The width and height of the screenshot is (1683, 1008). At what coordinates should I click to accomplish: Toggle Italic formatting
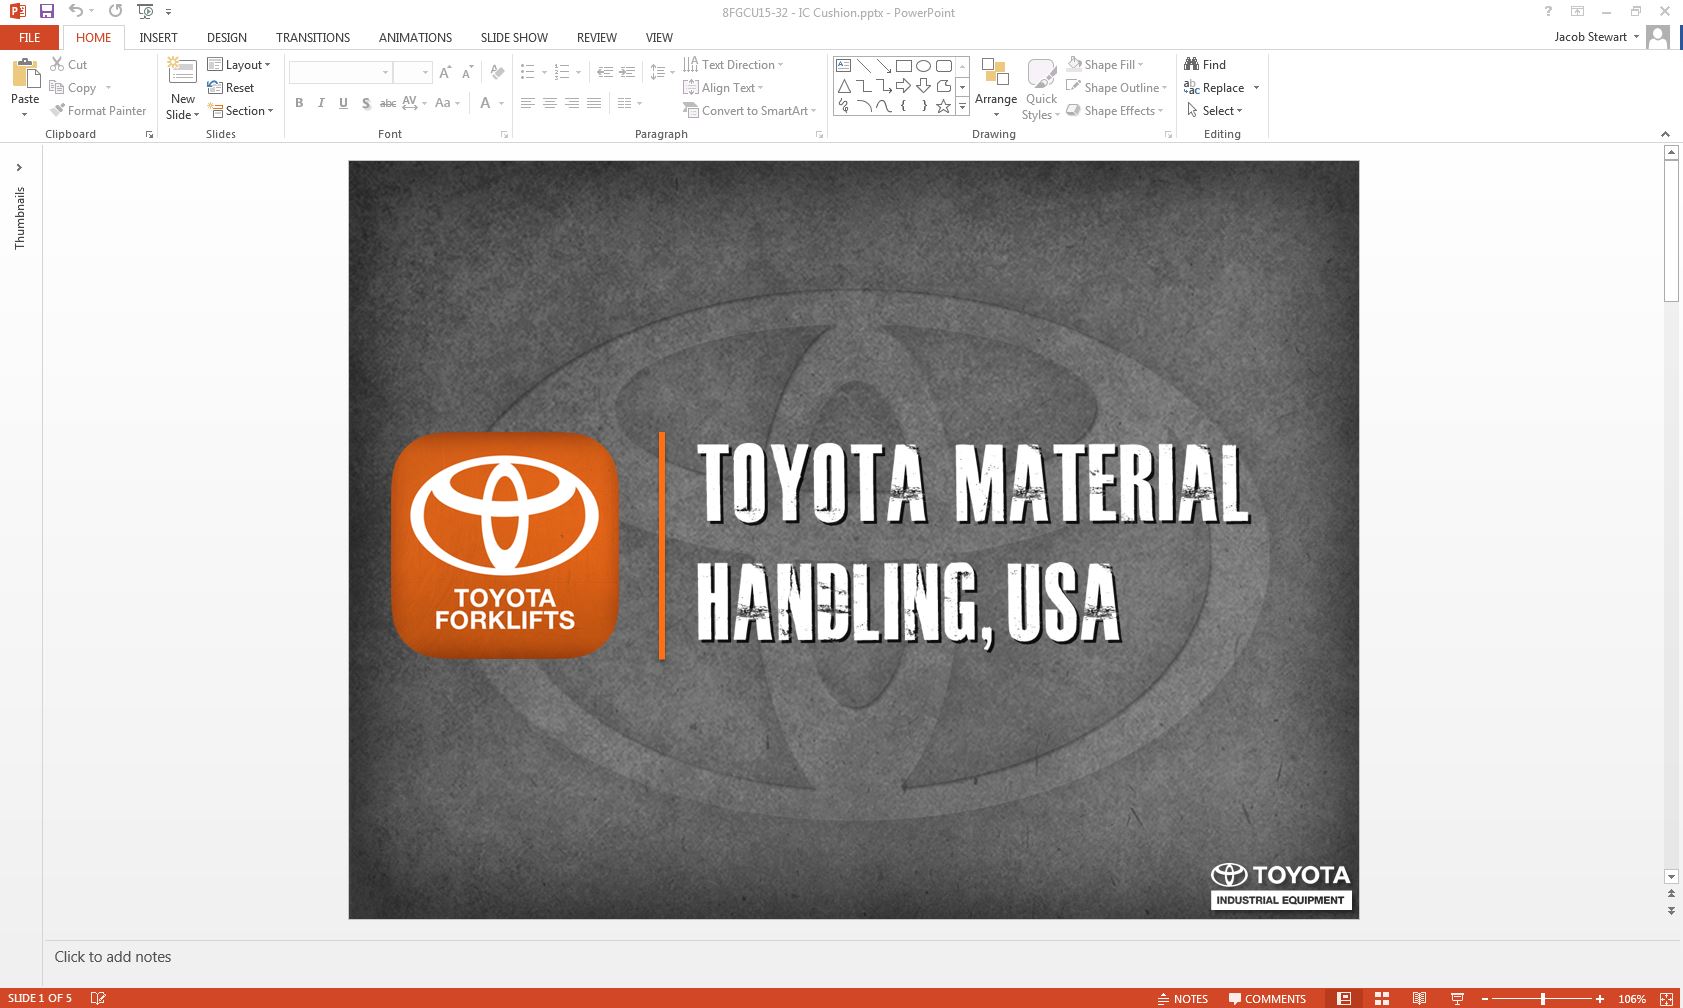coord(321,103)
